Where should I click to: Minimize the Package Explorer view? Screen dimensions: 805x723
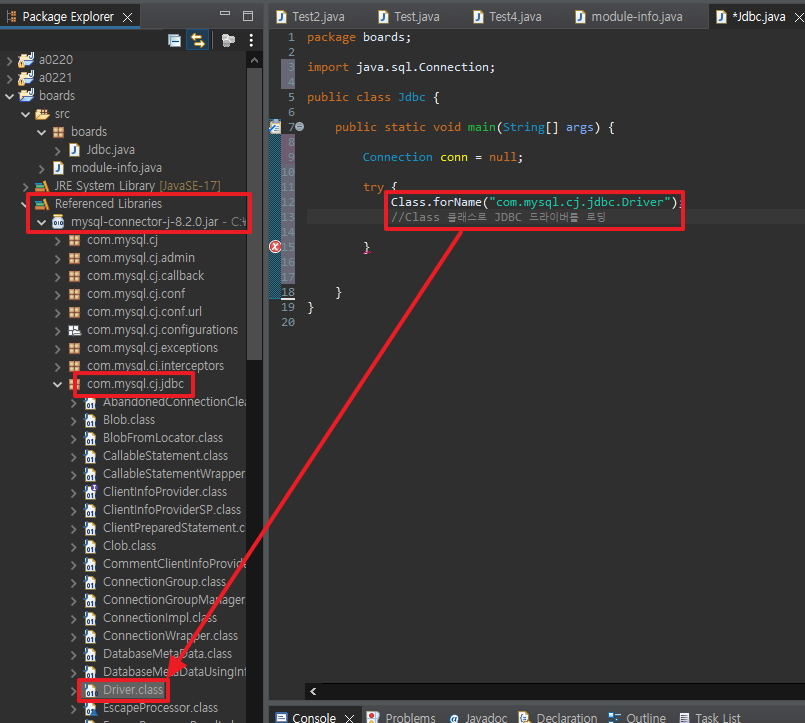pyautogui.click(x=225, y=14)
